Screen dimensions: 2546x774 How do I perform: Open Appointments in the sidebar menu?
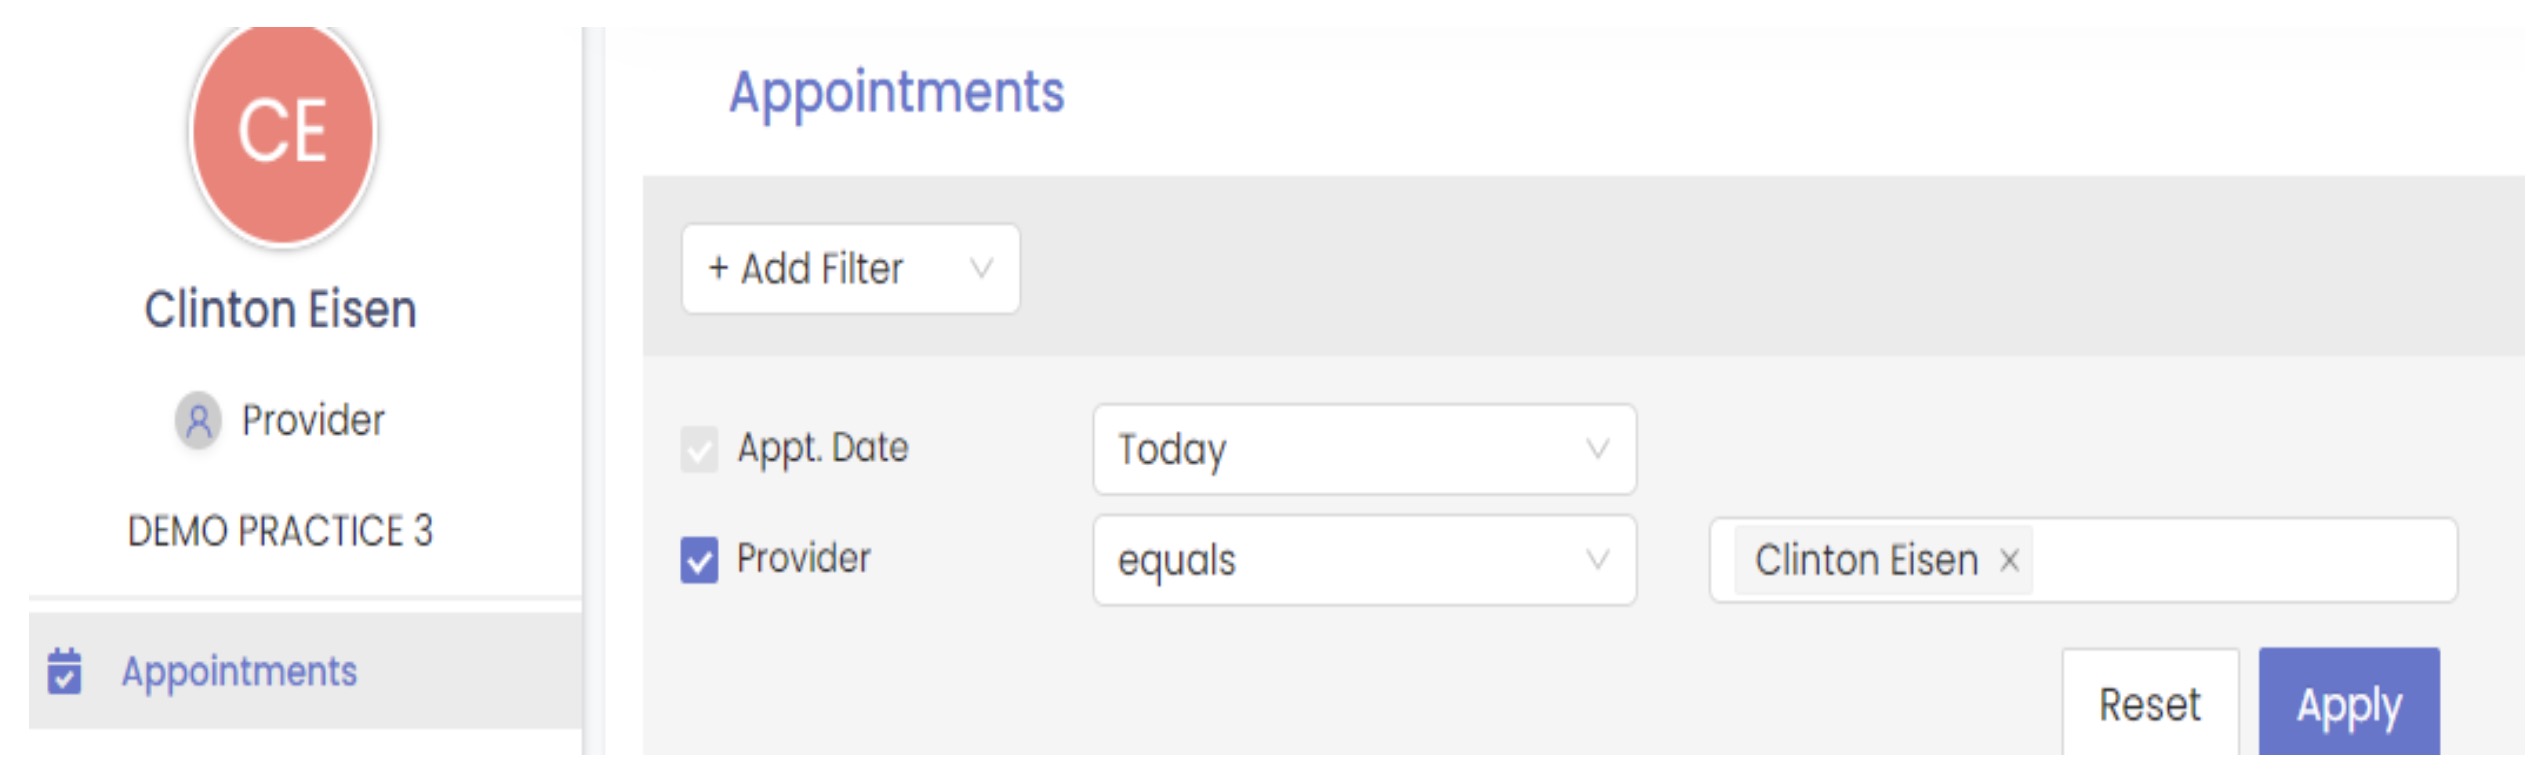[239, 671]
